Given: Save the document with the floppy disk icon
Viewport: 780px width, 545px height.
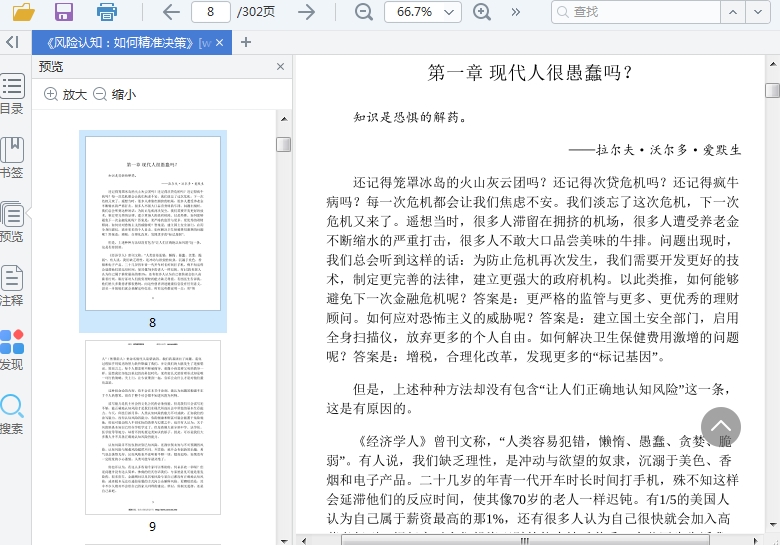Looking at the screenshot, I should [x=64, y=12].
